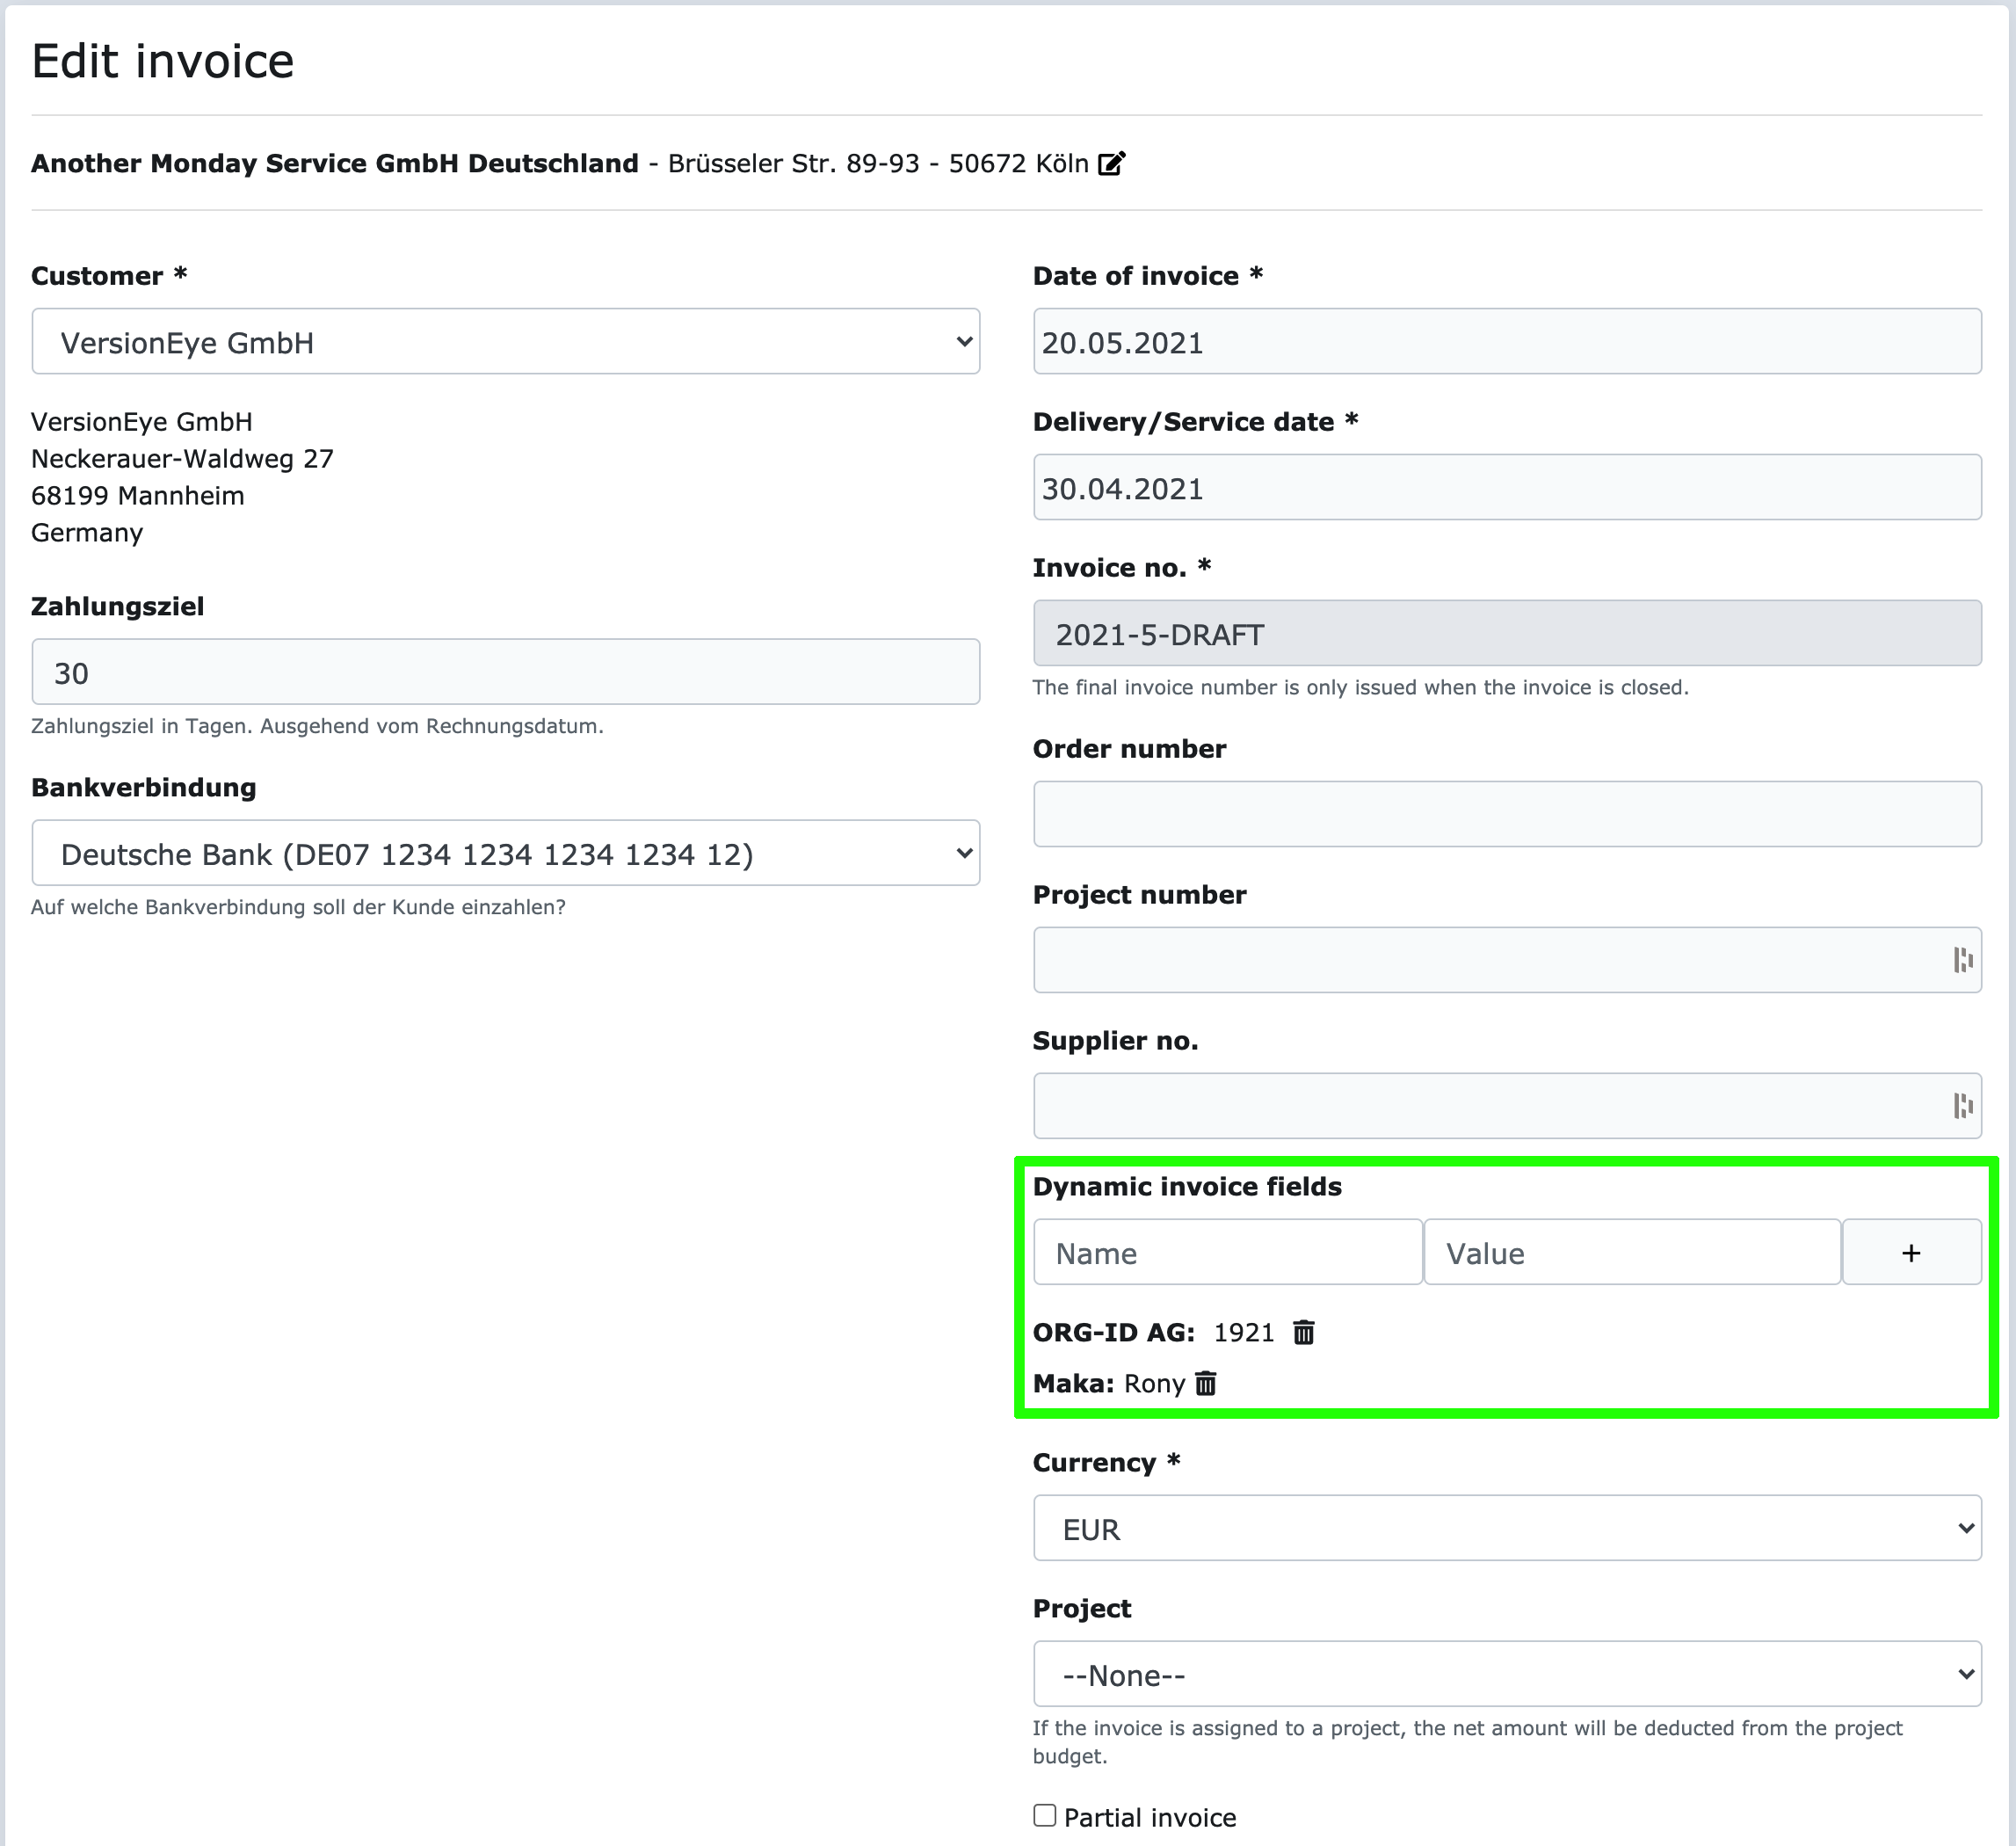2016x1846 pixels.
Task: Select the Value input under Dynamic invoice fields
Action: pos(1632,1252)
